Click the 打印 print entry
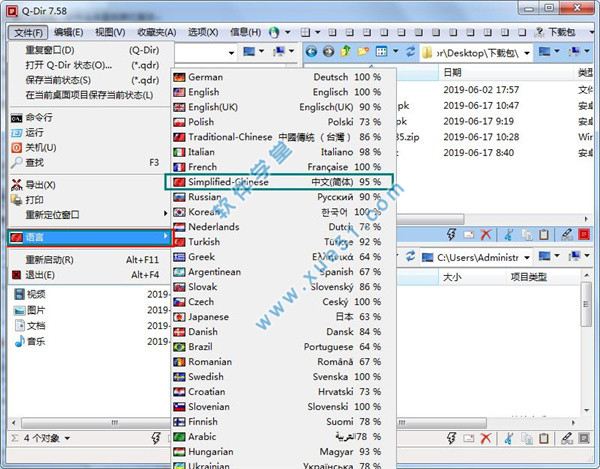 (90, 200)
